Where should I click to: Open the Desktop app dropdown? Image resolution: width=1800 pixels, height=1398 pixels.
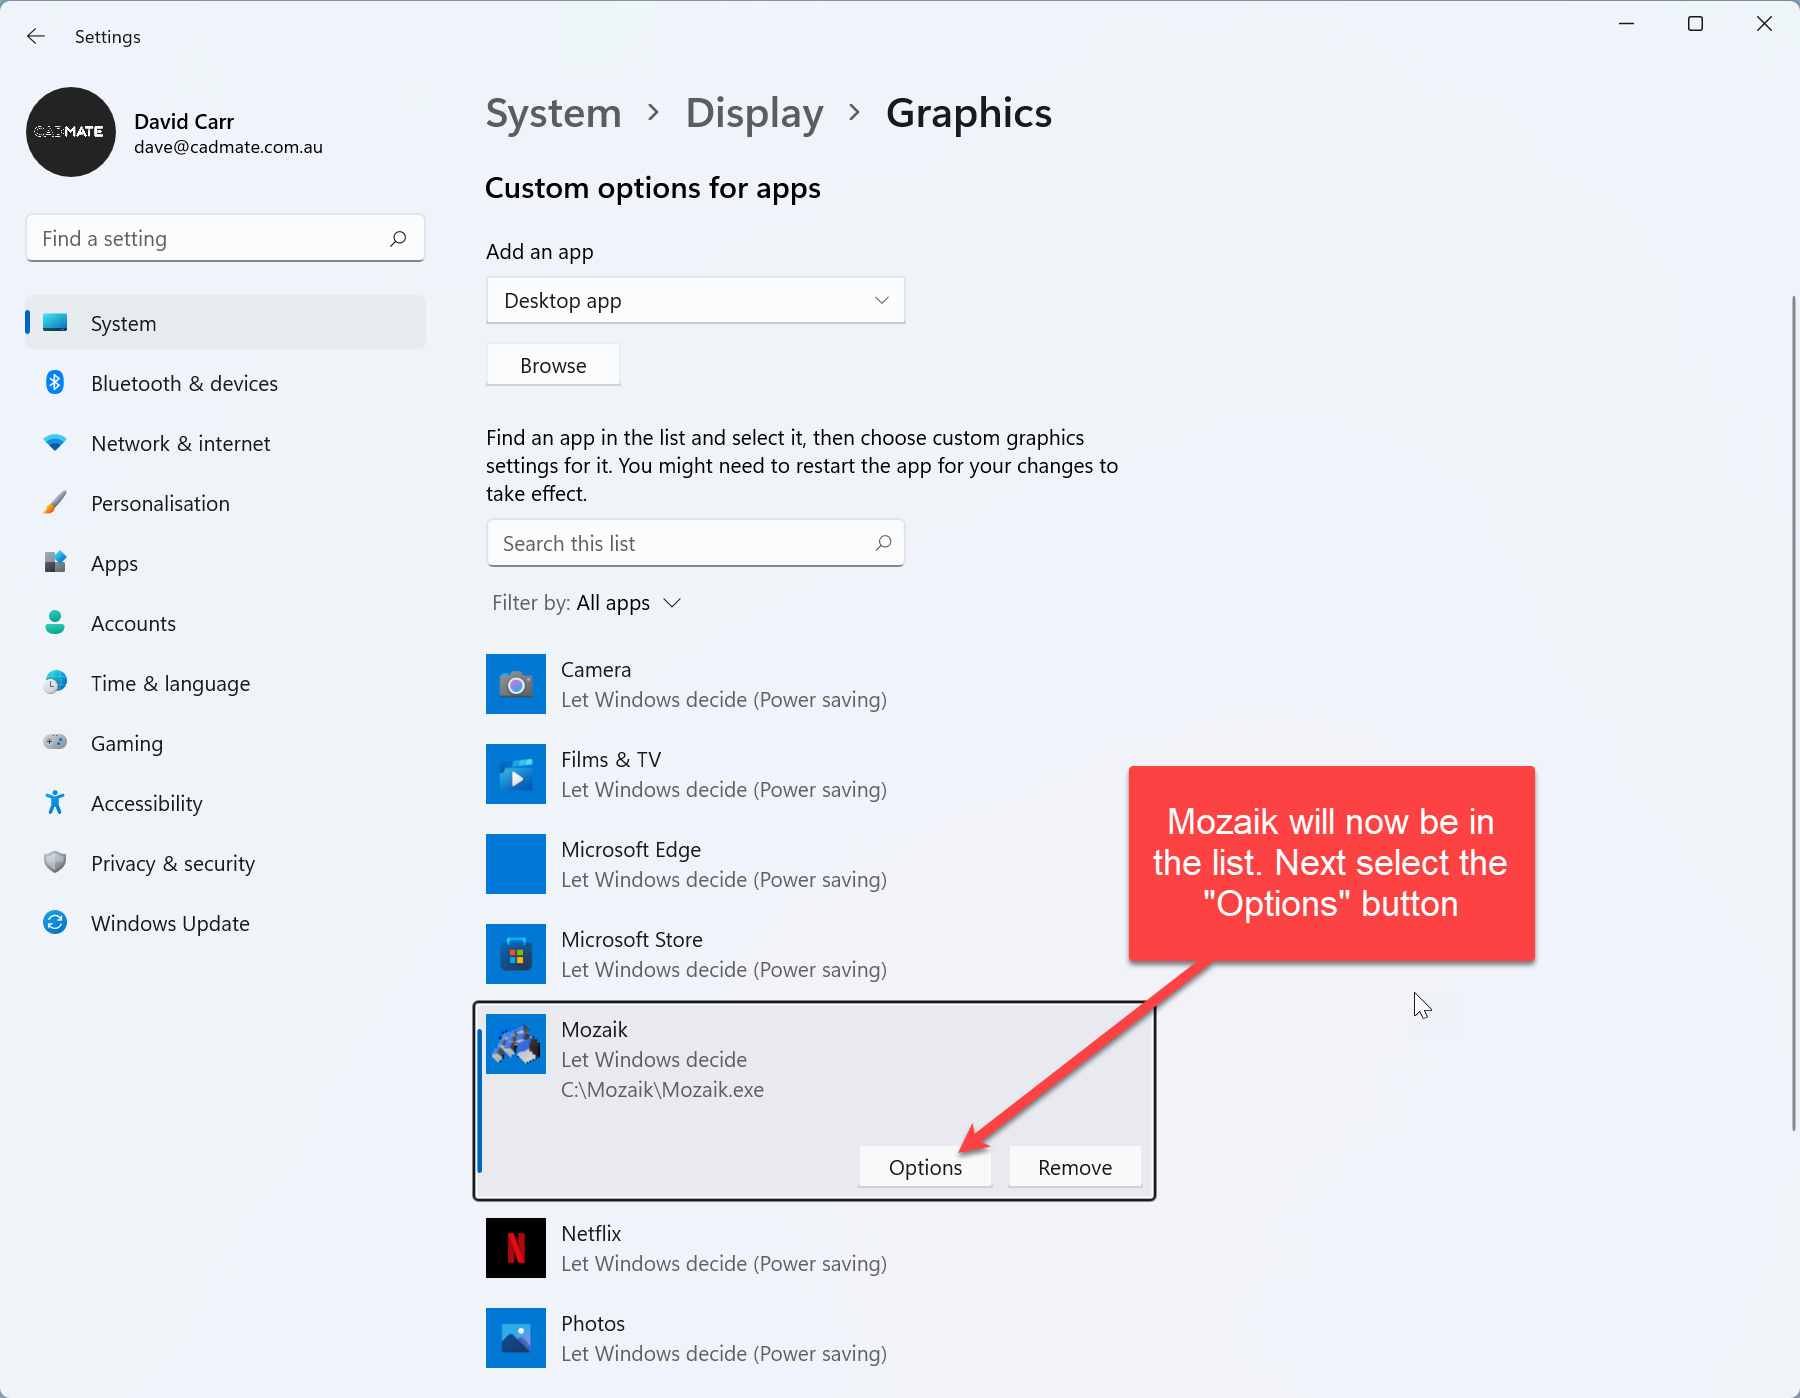click(x=695, y=301)
